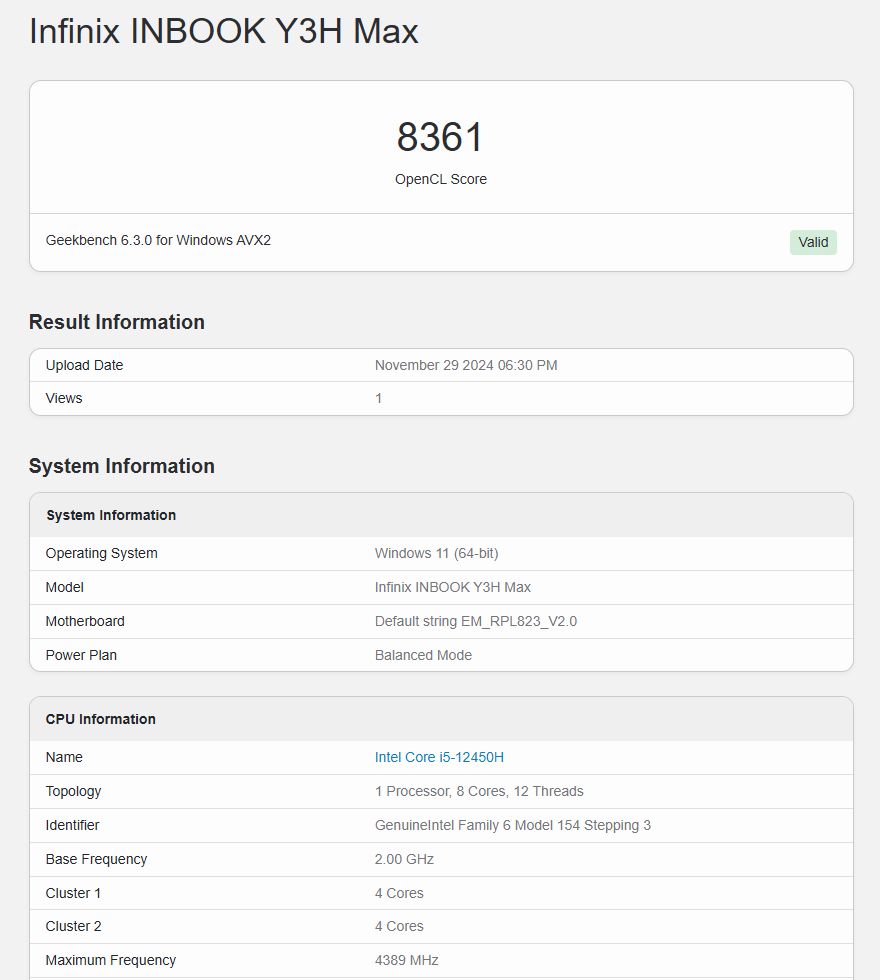The width and height of the screenshot is (880, 980).
Task: Click the Operating System label
Action: (101, 553)
